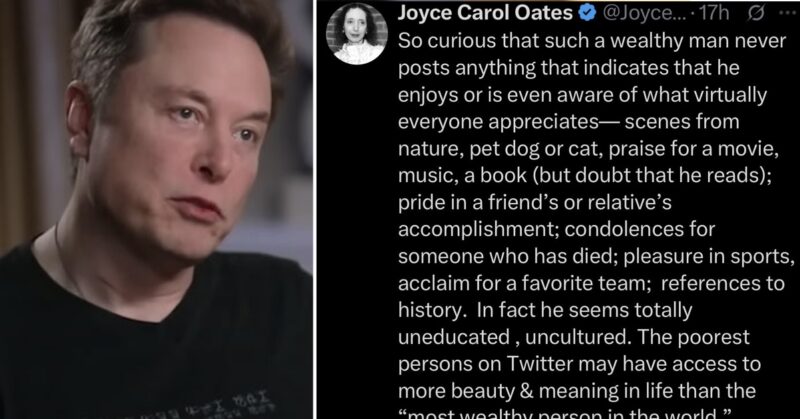
Task: Click the phrase 'uneducated , uncultured'
Action: pos(513,337)
